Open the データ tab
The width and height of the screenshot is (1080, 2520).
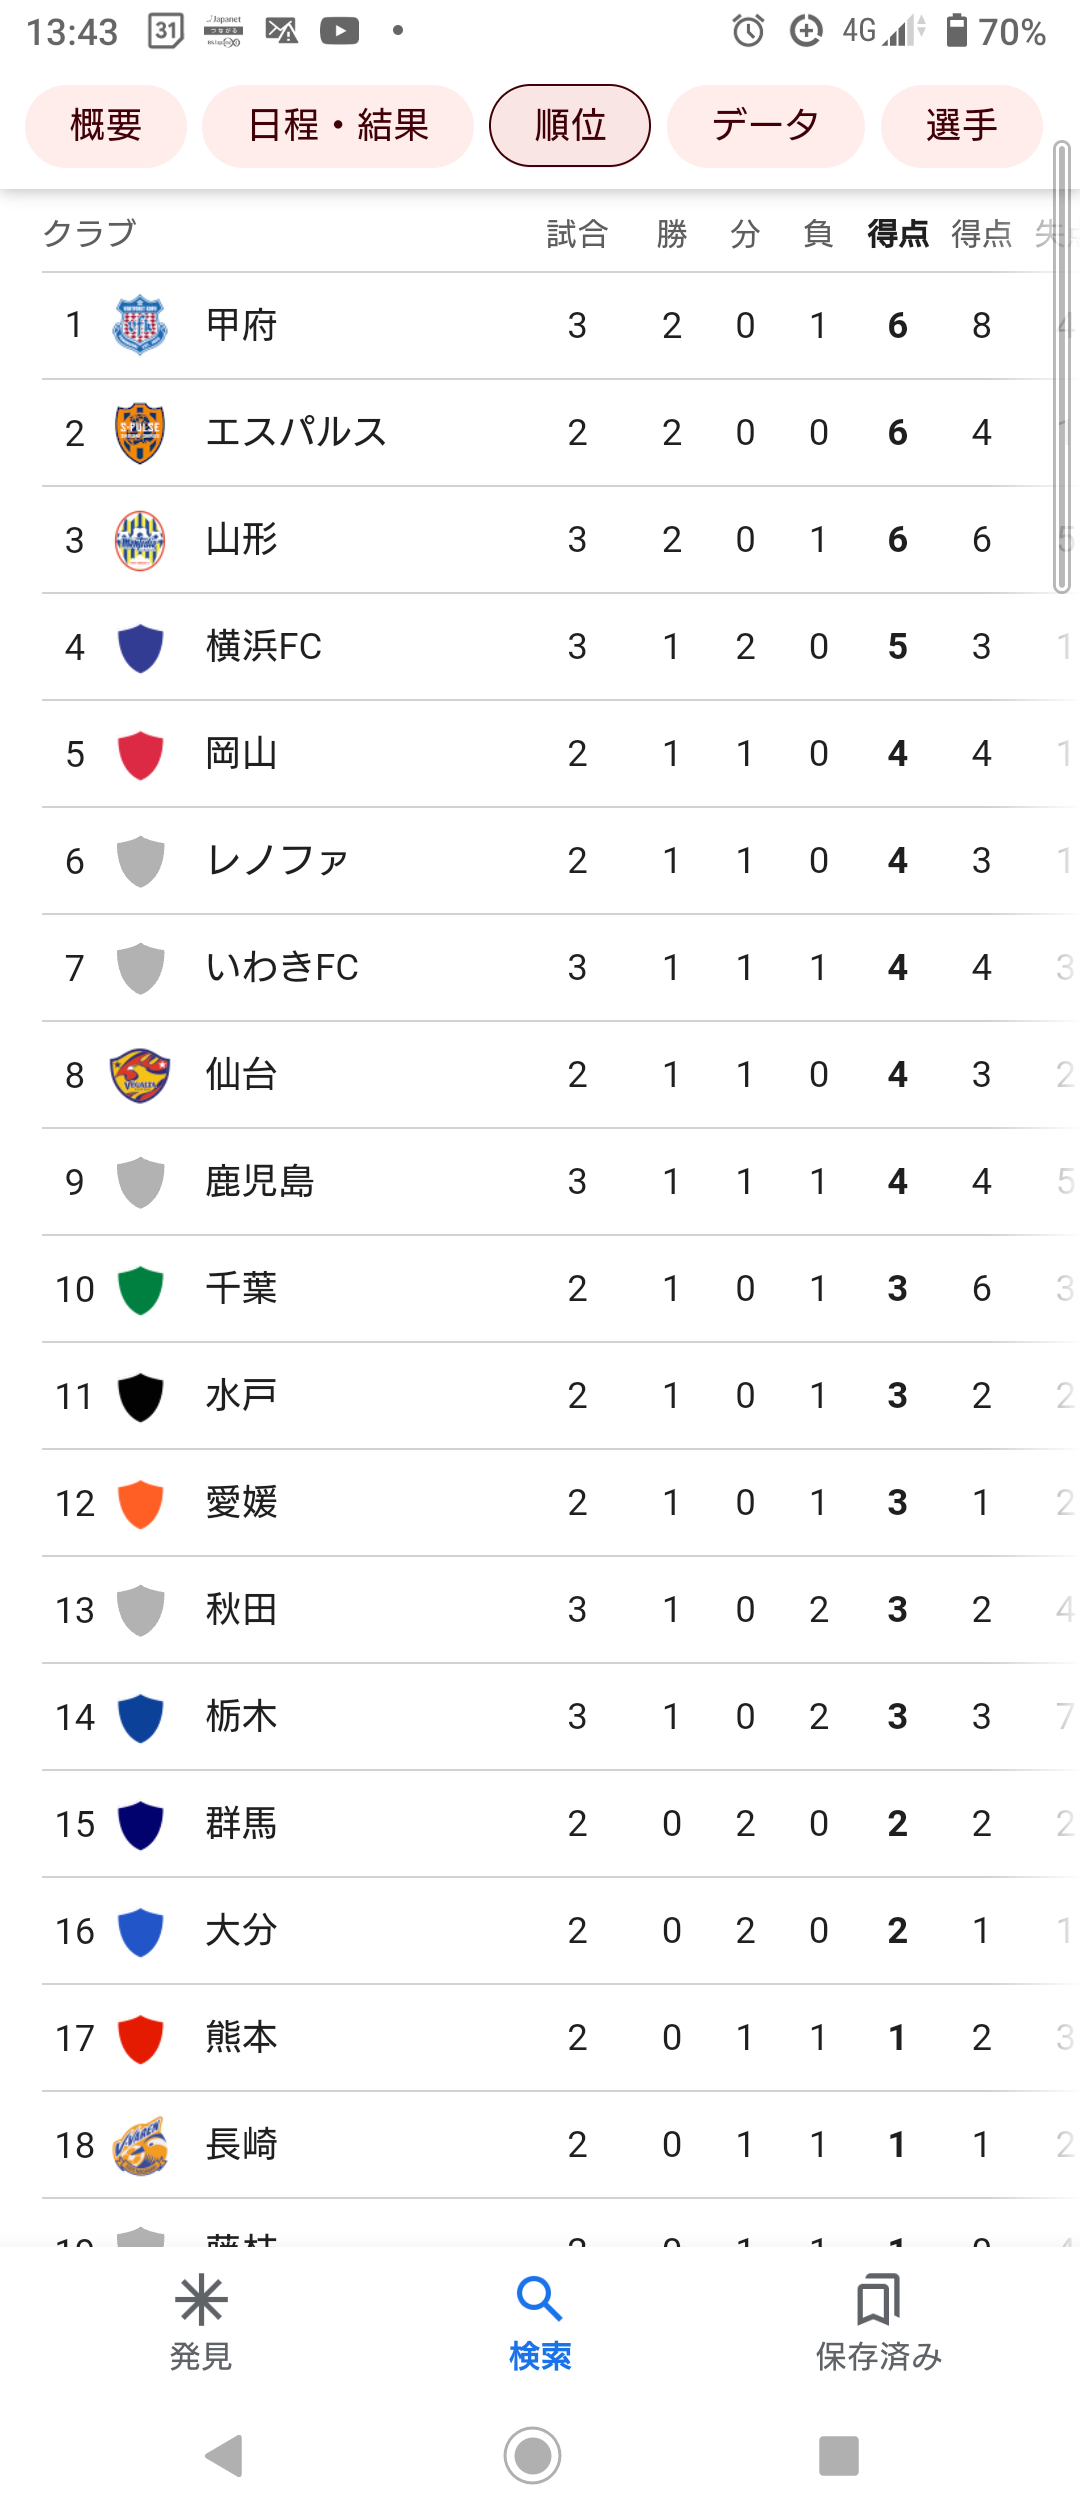(x=766, y=126)
